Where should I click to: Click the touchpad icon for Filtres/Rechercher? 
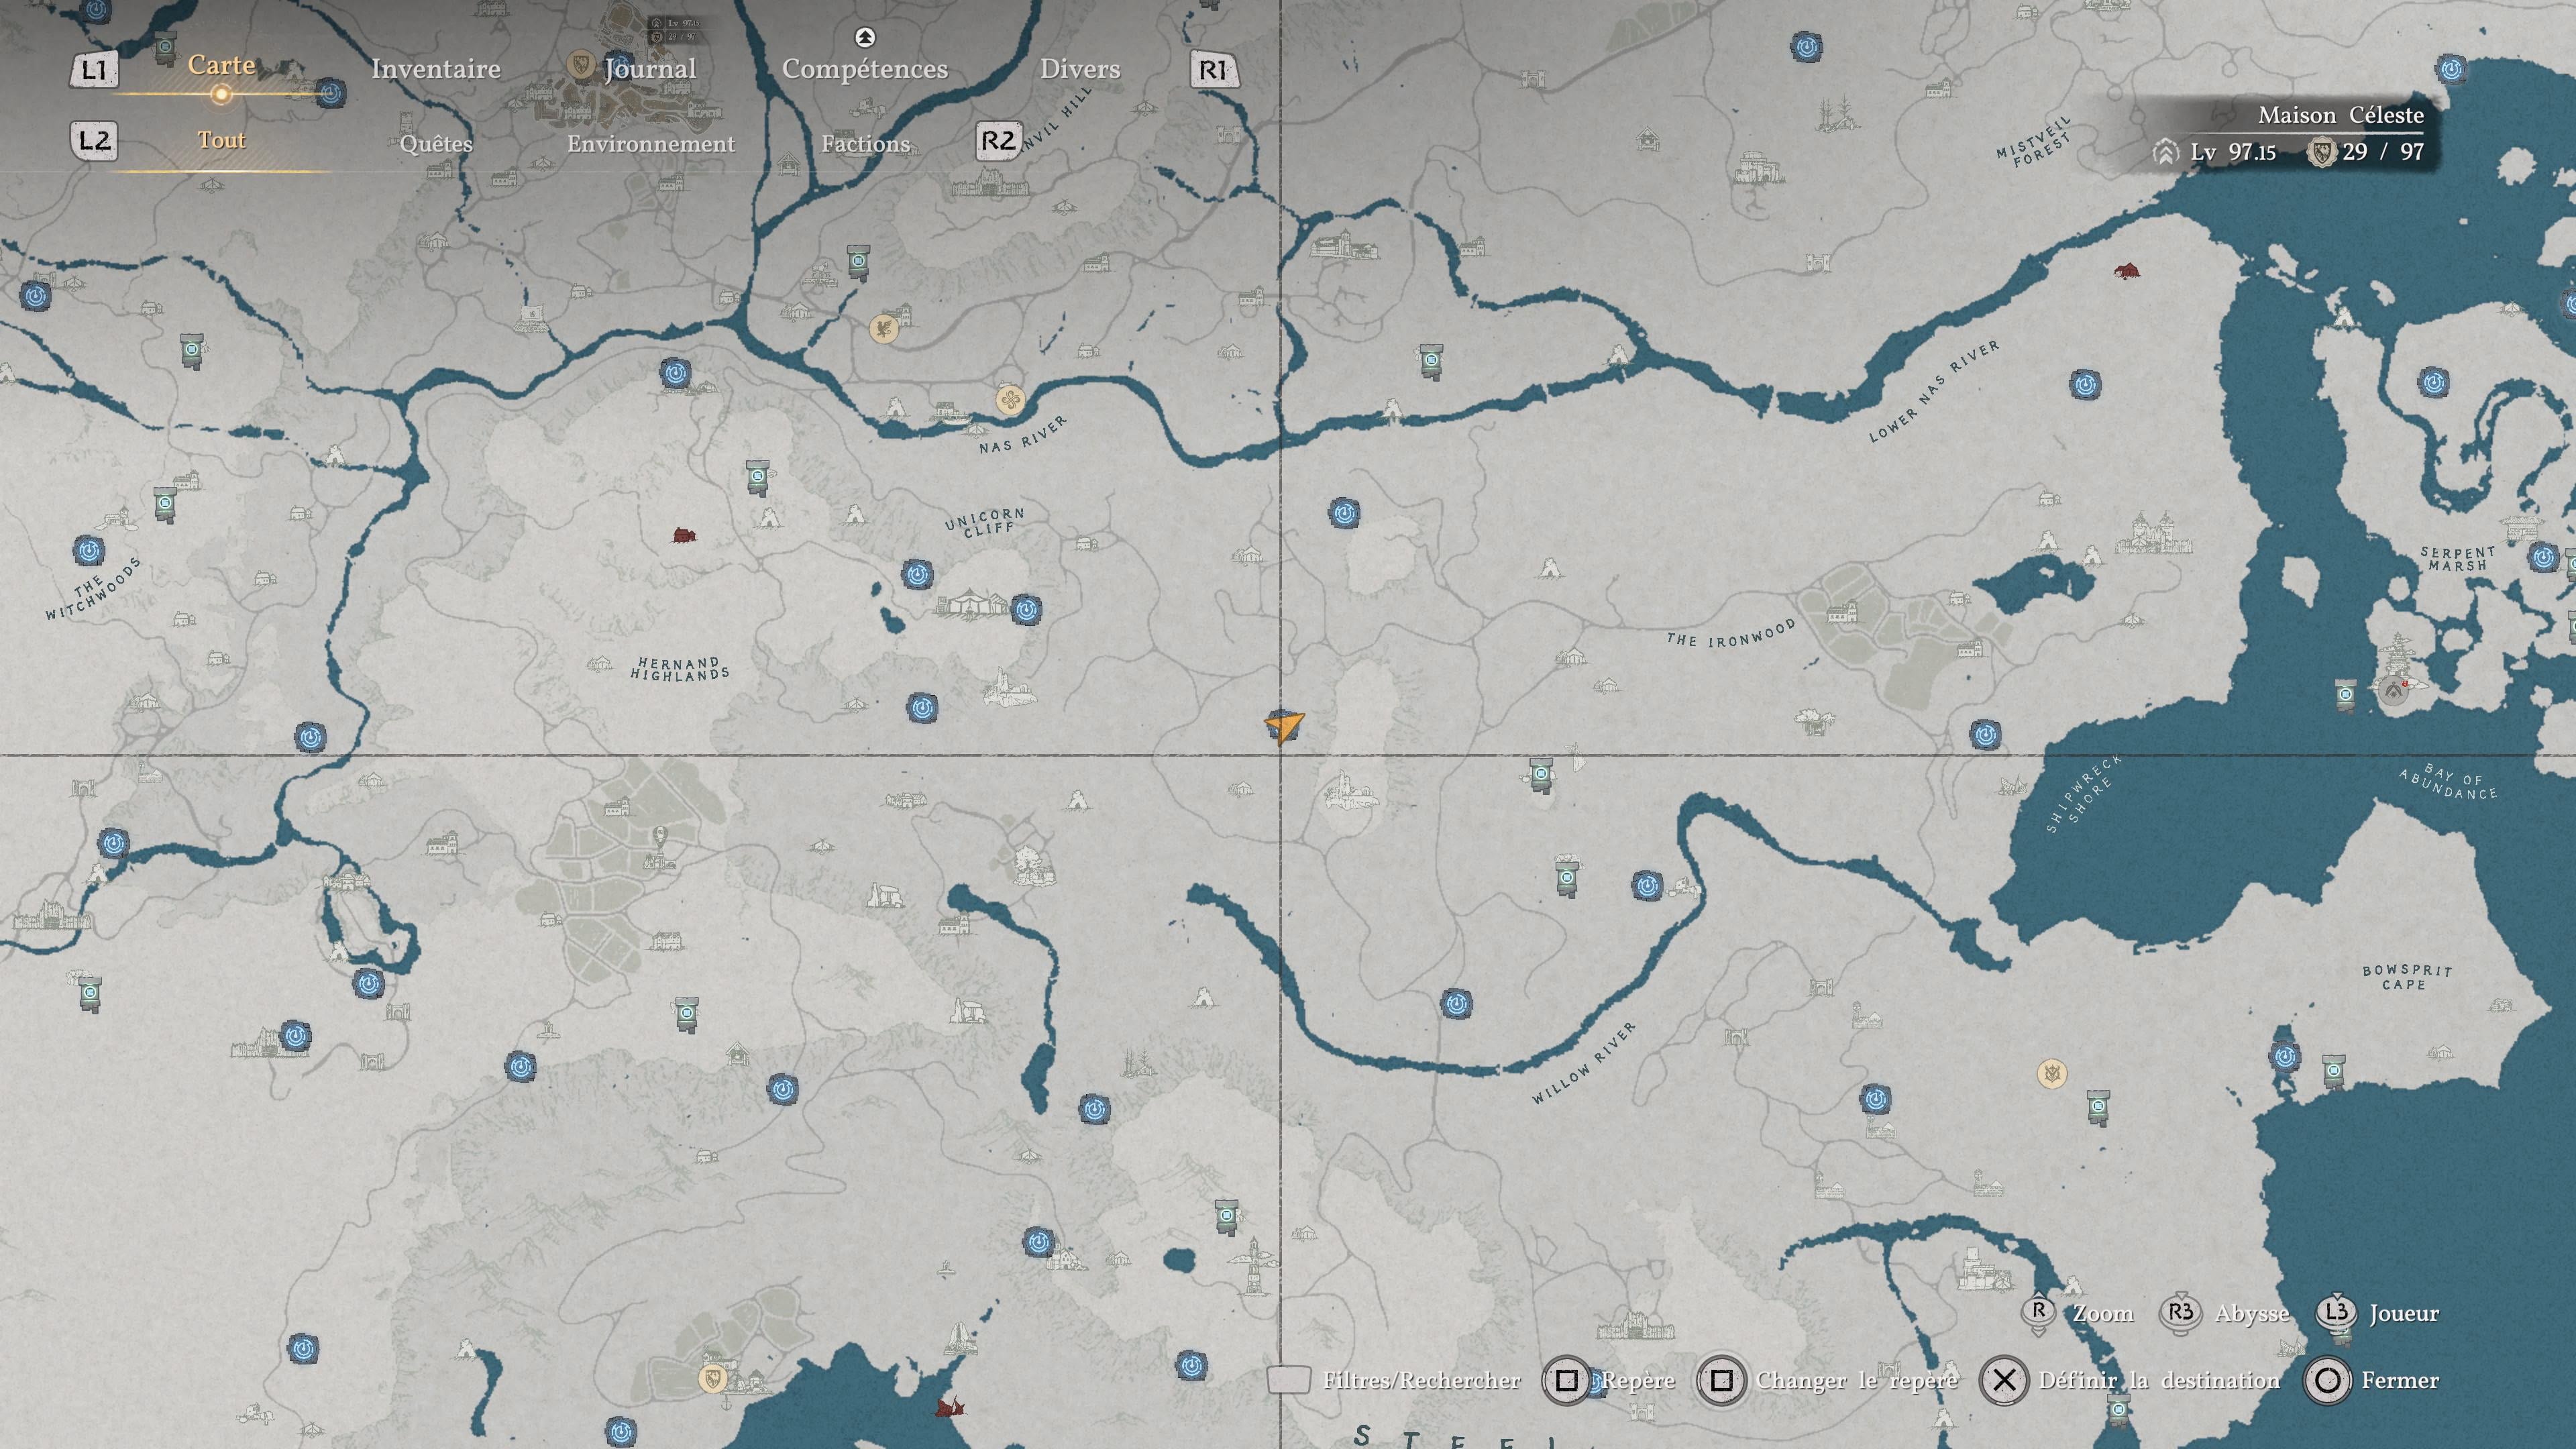tap(1288, 1380)
